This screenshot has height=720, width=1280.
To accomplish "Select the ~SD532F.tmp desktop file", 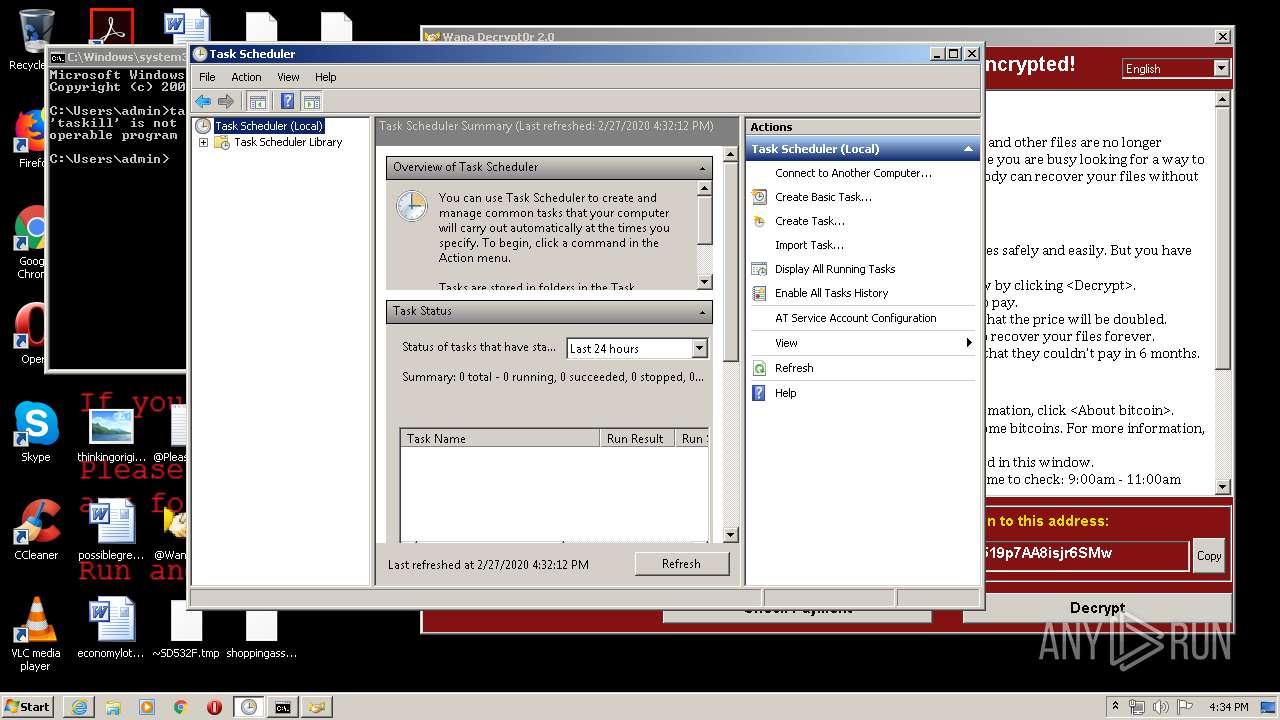I will click(x=186, y=630).
